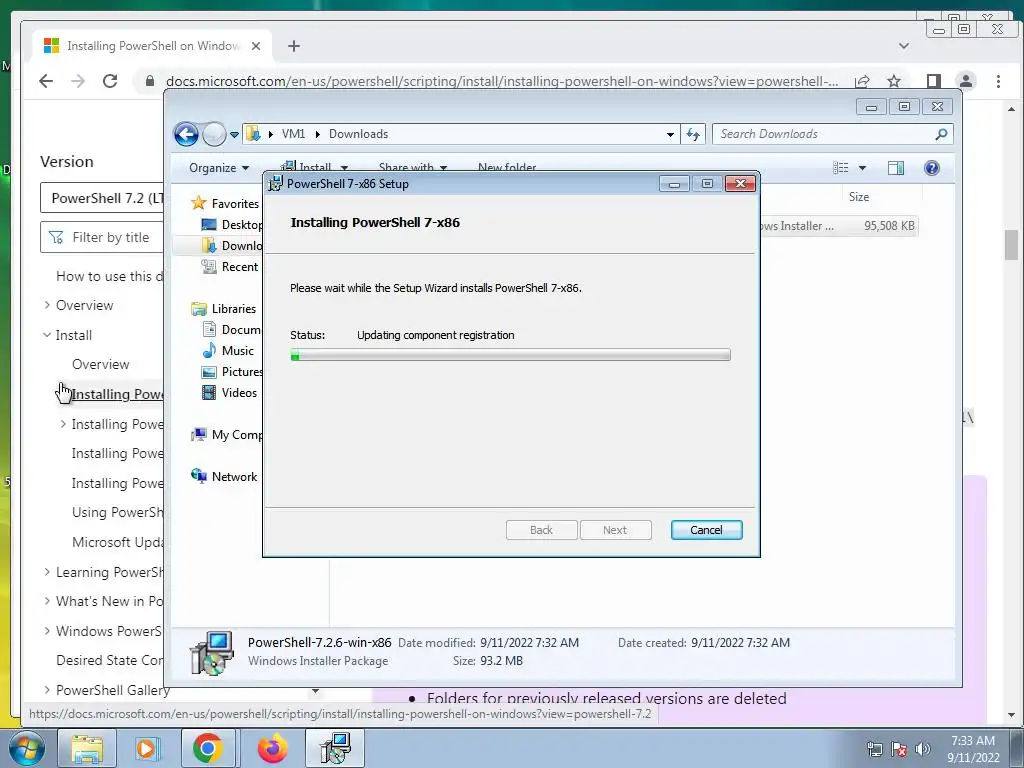Click Downloads in the Explorer breadcrumb
1024x768 pixels.
point(358,134)
